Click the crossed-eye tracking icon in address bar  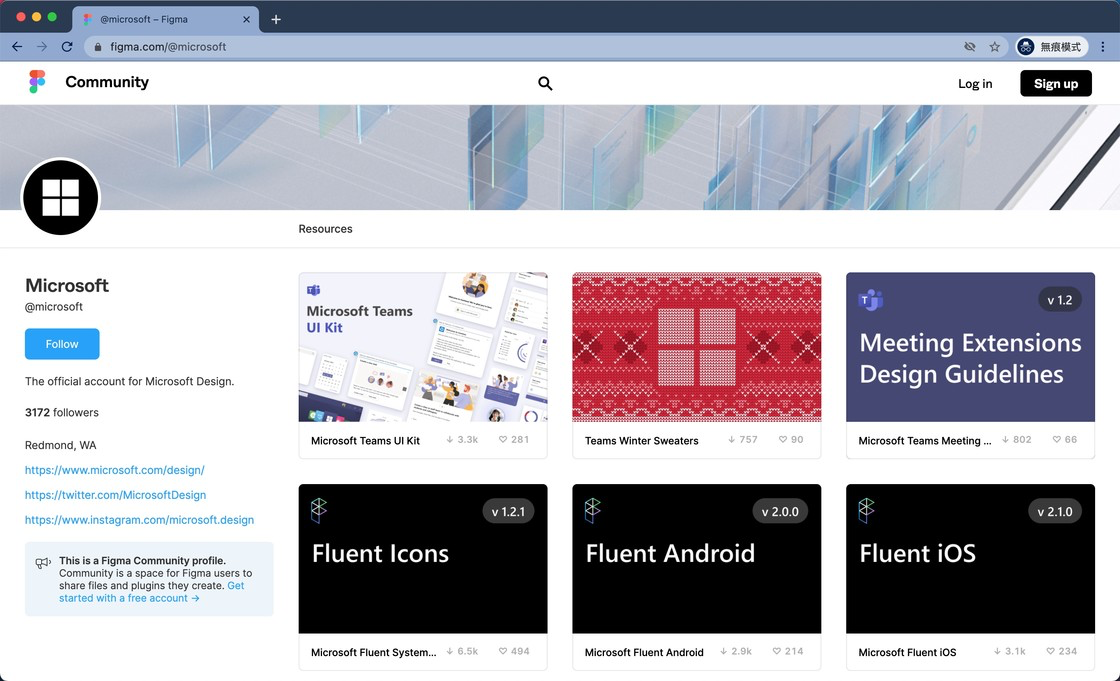click(969, 46)
